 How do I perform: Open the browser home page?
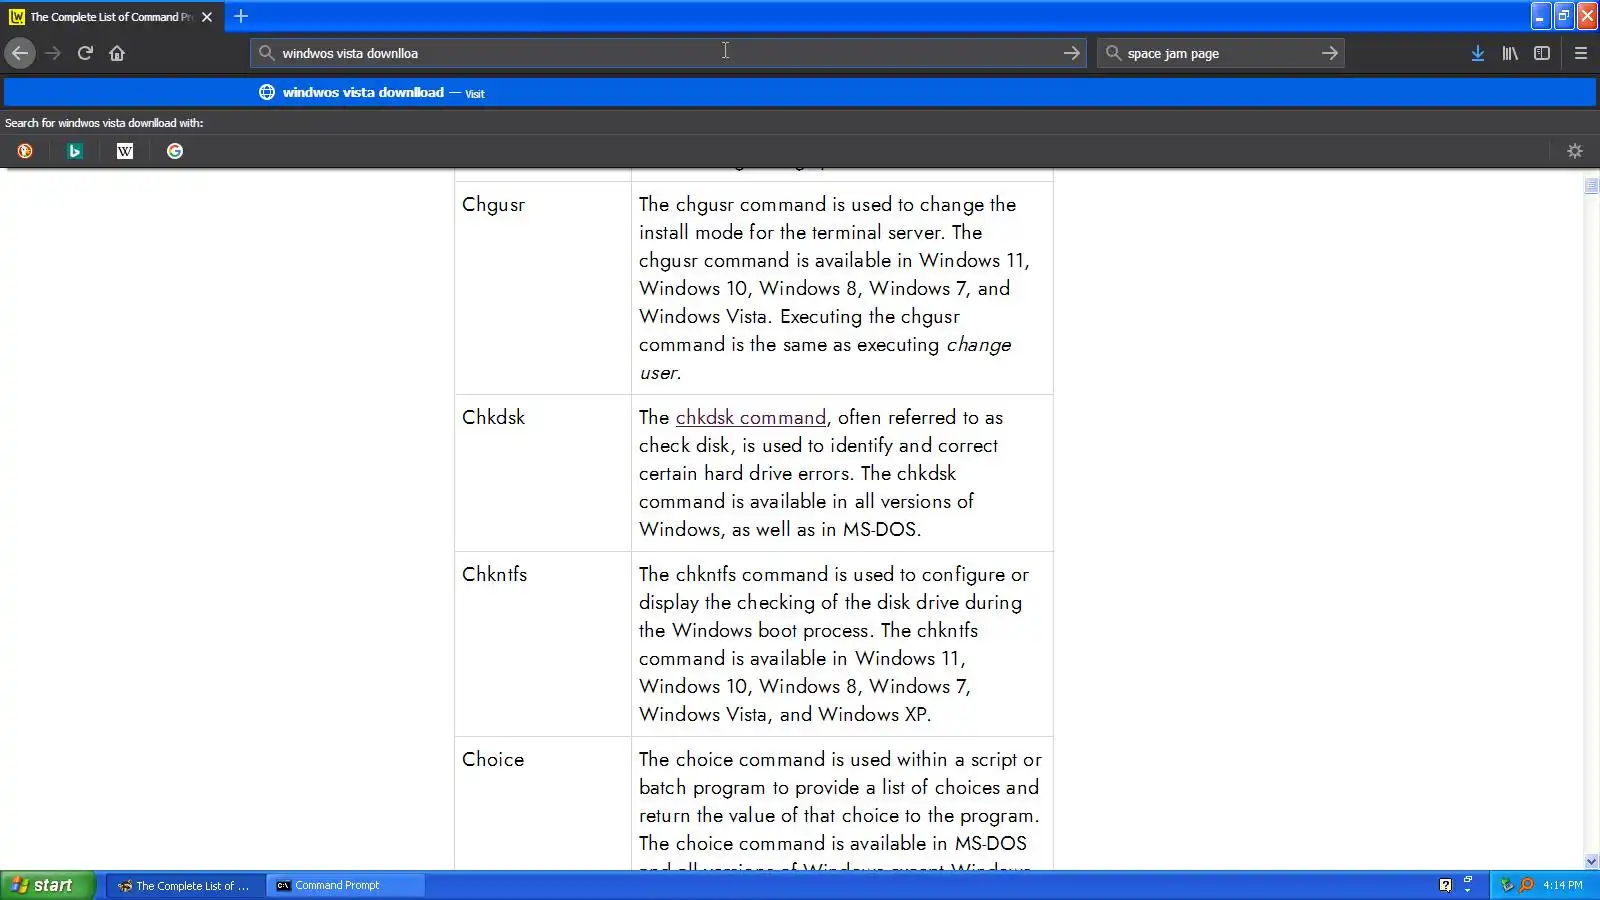[117, 53]
